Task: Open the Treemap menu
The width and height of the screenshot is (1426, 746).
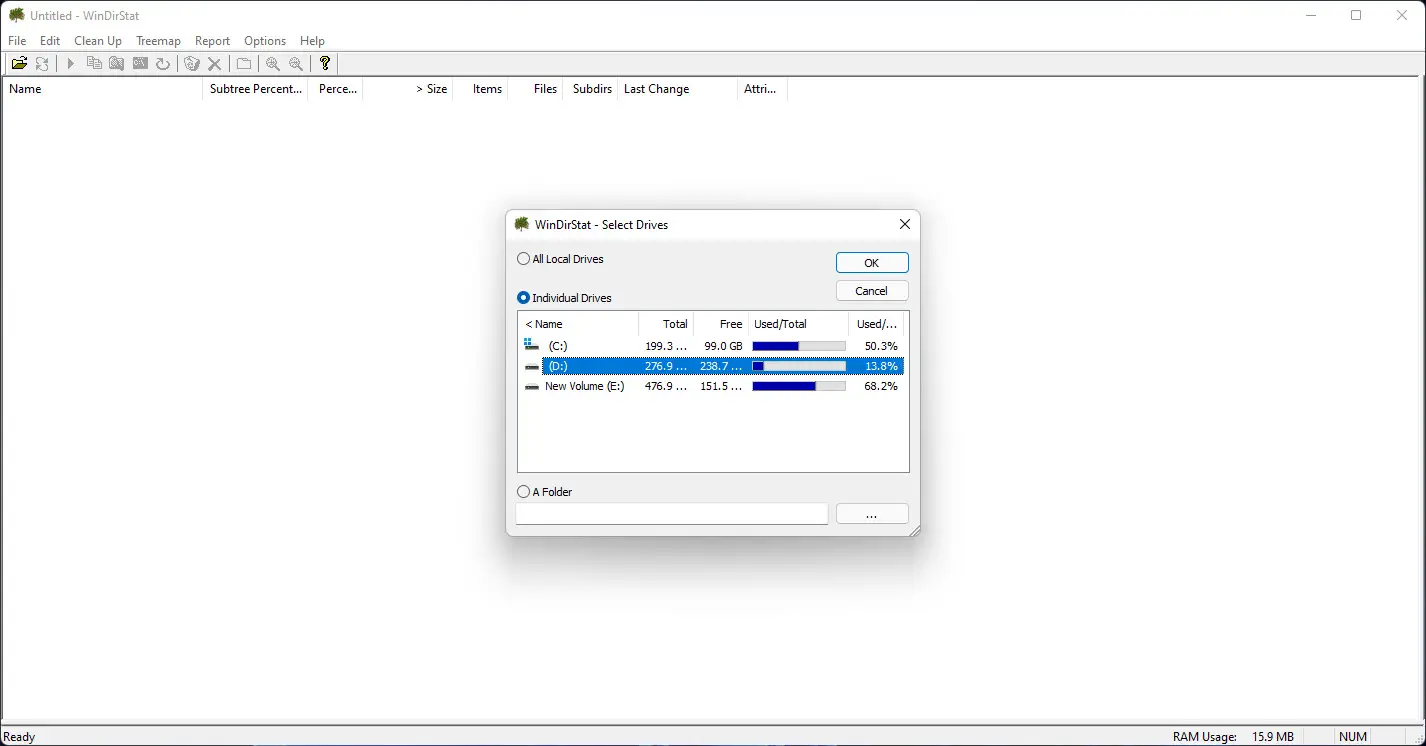Action: tap(159, 41)
